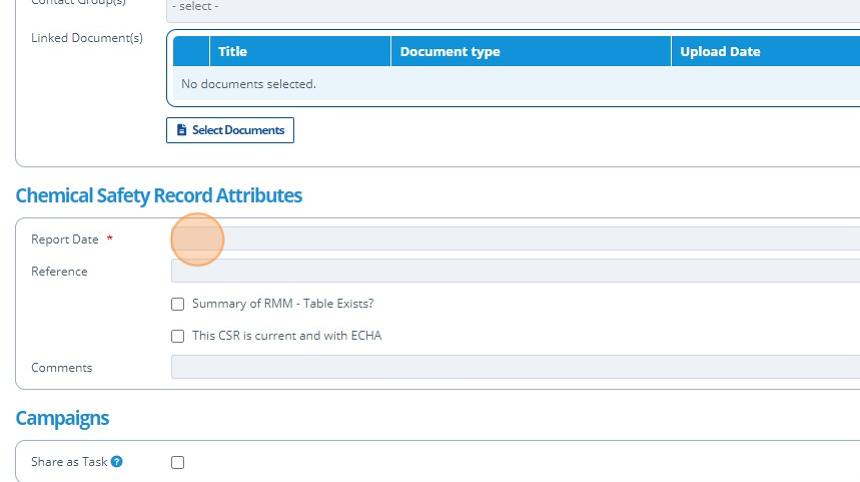
Task: Check the Share as Task checkbox
Action: pyautogui.click(x=177, y=463)
